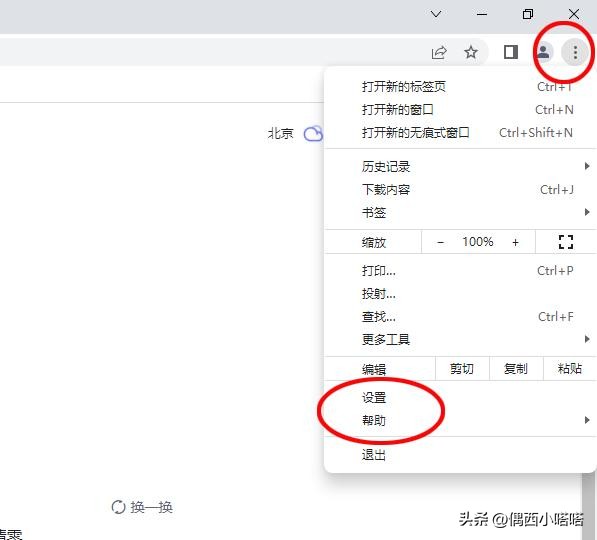
Task: Click the share page icon
Action: pyautogui.click(x=439, y=52)
